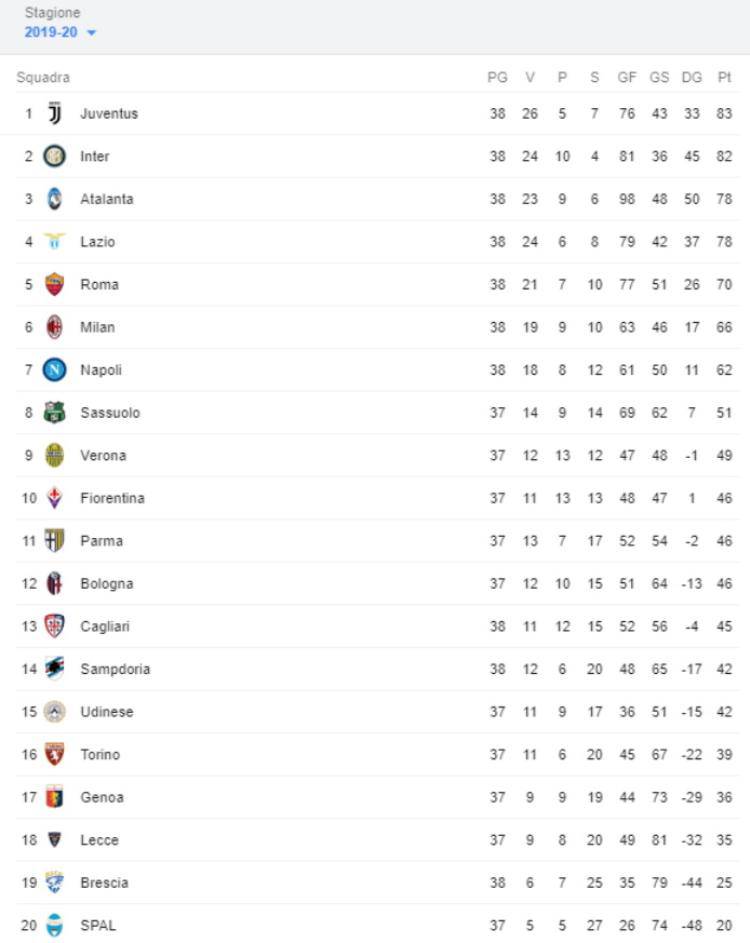Select the Roma club crest
Image resolution: width=750 pixels, height=943 pixels.
[55, 284]
